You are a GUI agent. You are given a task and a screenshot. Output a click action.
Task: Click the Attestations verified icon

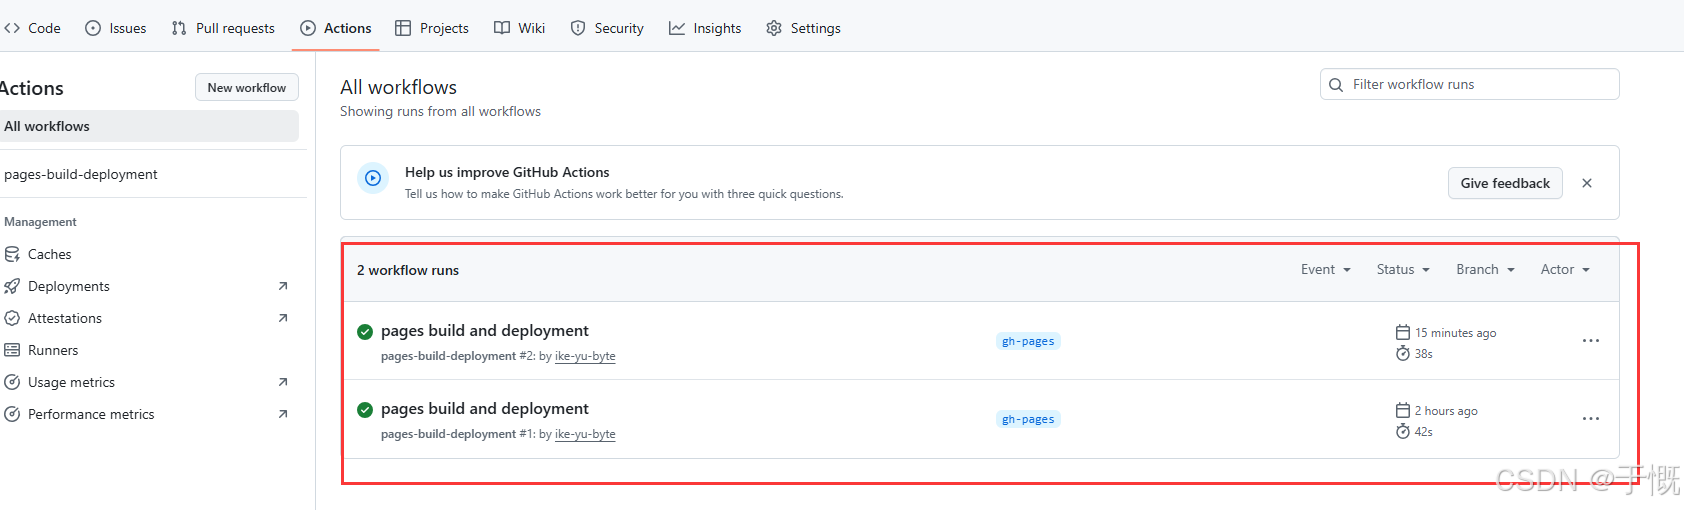click(12, 318)
